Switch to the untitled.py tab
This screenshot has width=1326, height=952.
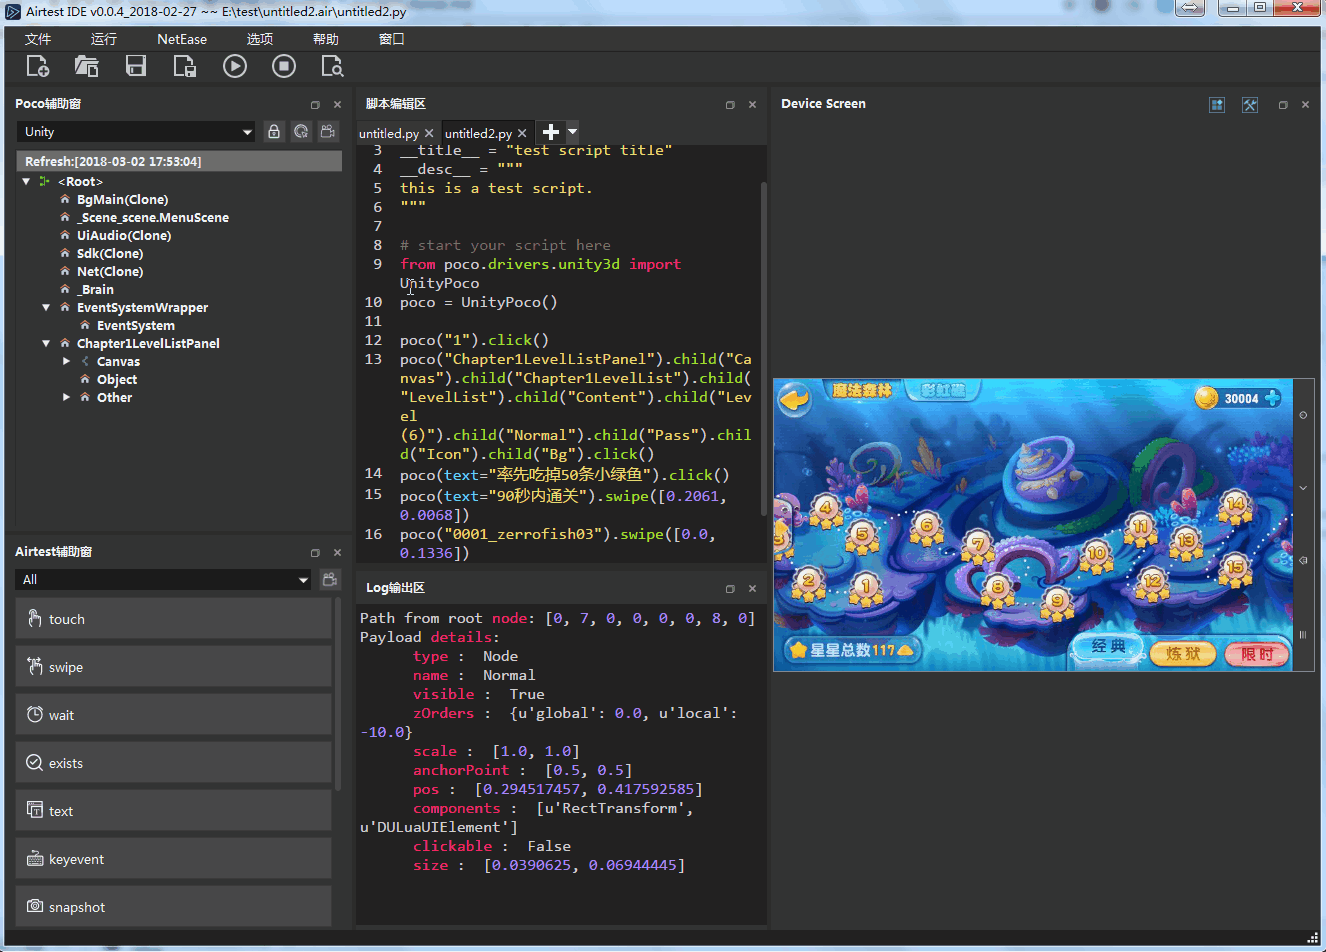pyautogui.click(x=389, y=133)
